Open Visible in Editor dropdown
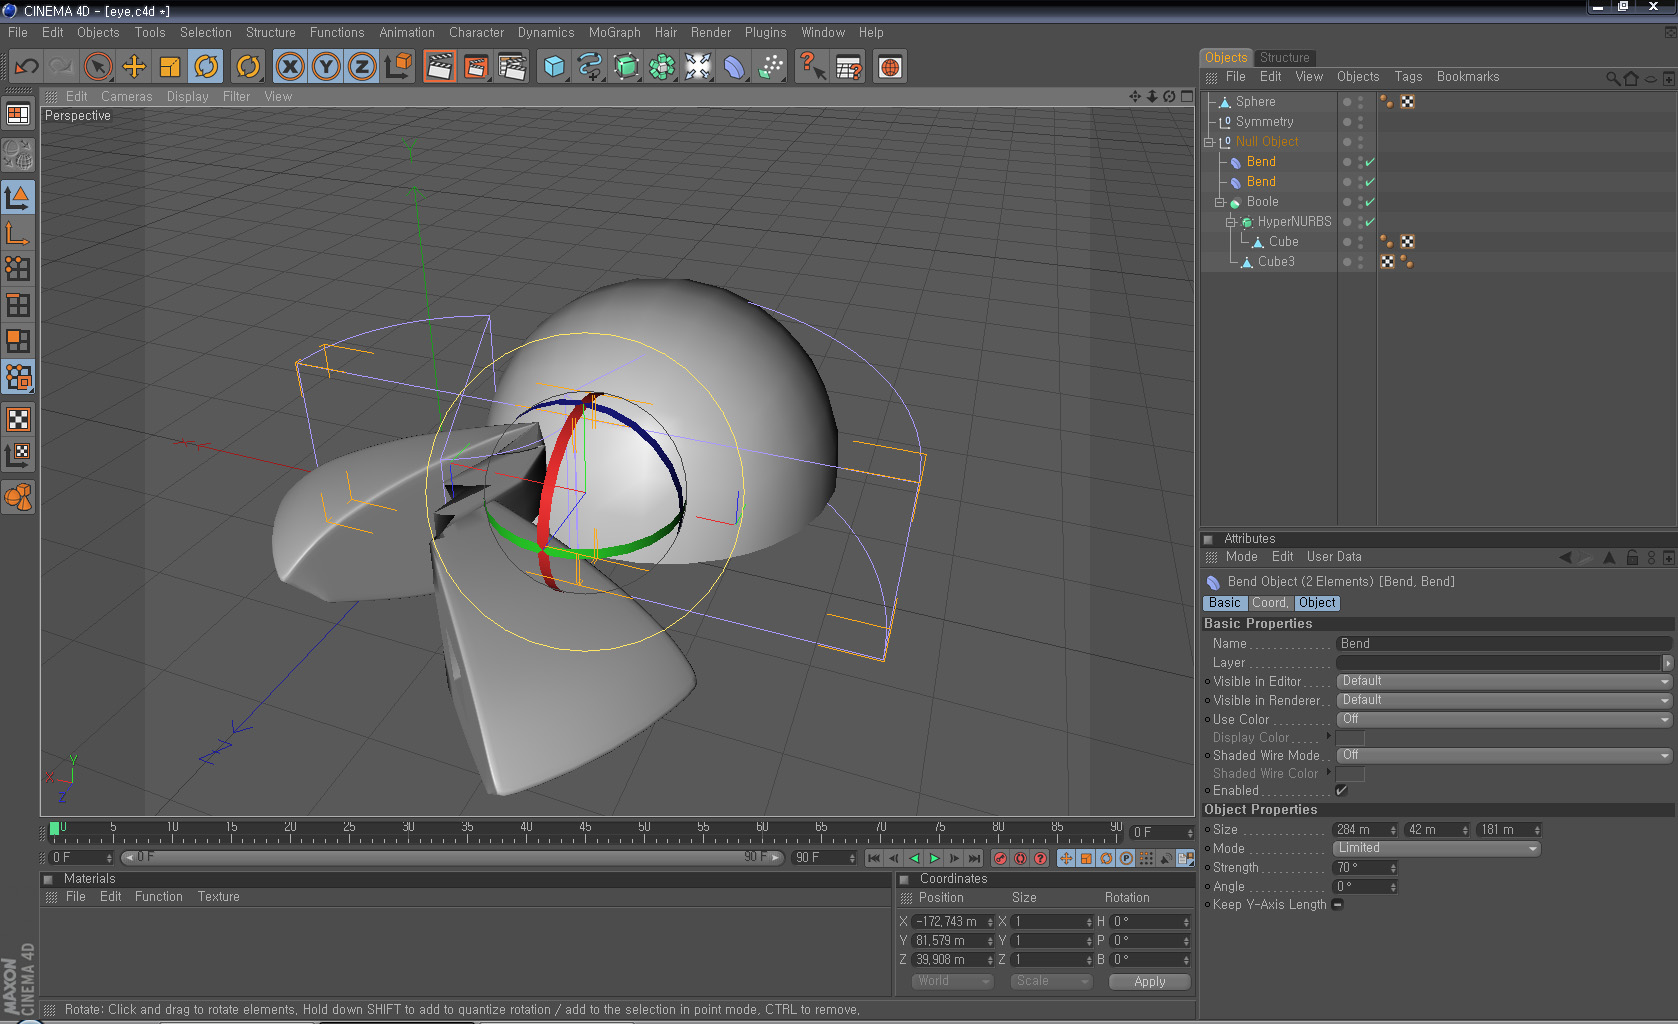 tap(1504, 682)
